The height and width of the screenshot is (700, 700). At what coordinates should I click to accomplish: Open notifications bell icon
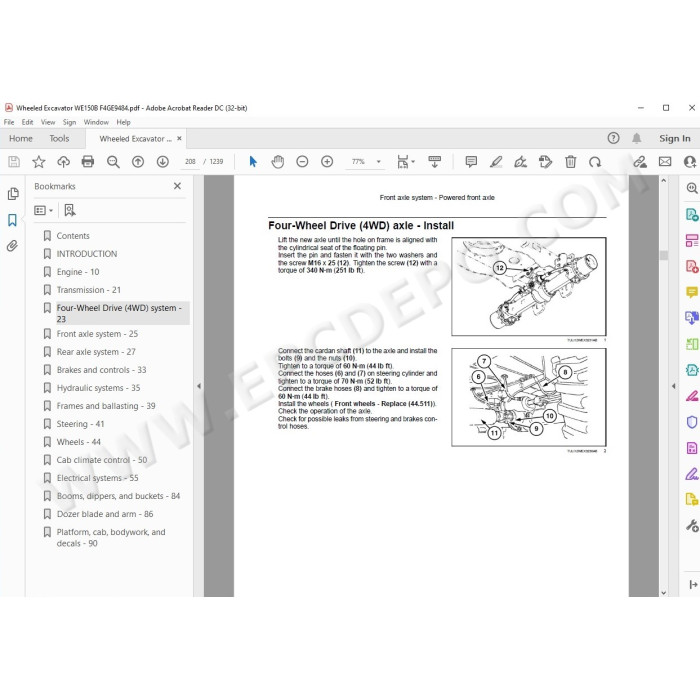tap(637, 138)
